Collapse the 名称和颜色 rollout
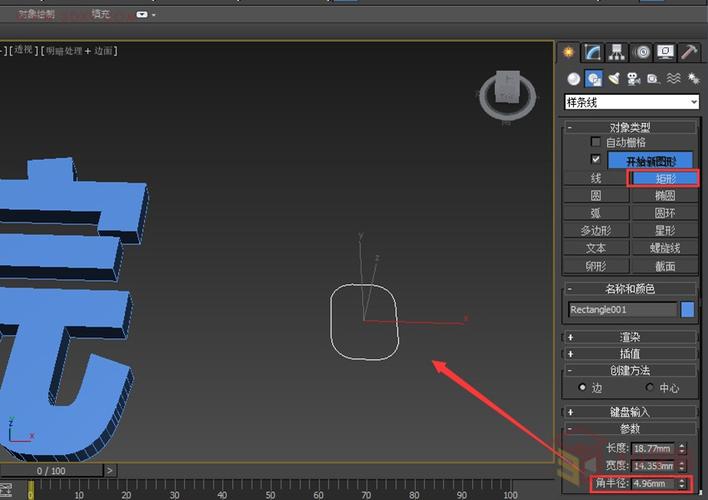This screenshot has height=500, width=708. pos(629,289)
